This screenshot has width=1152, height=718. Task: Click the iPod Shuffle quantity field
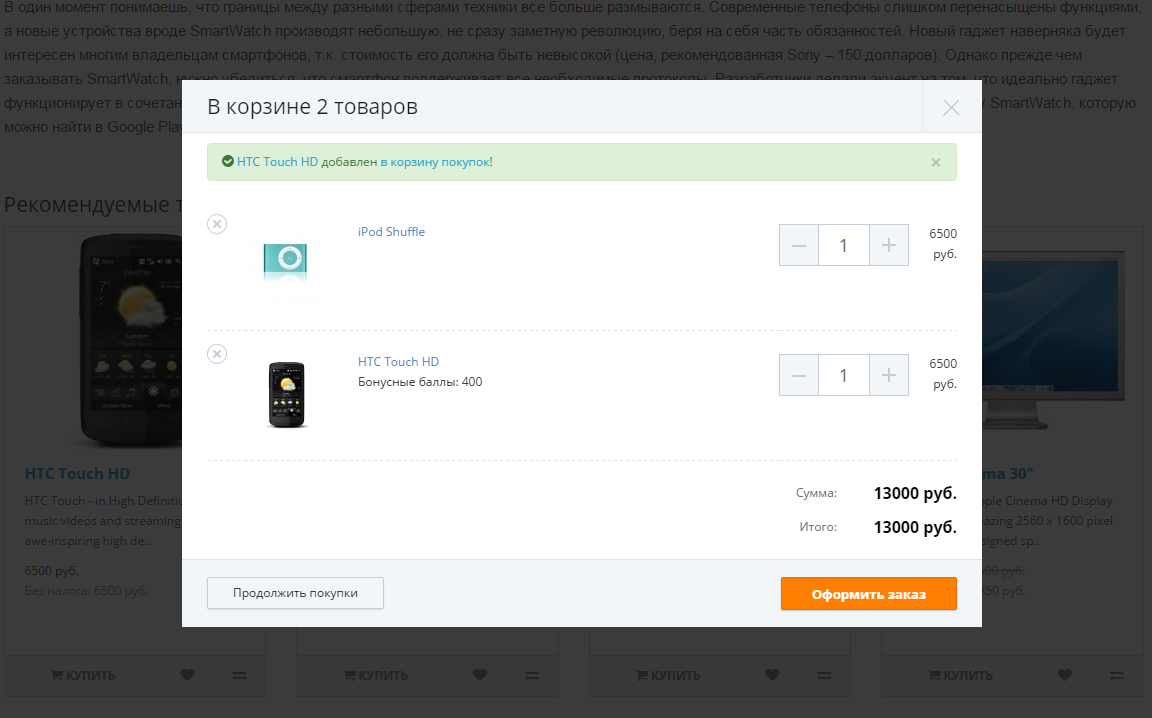(x=843, y=245)
